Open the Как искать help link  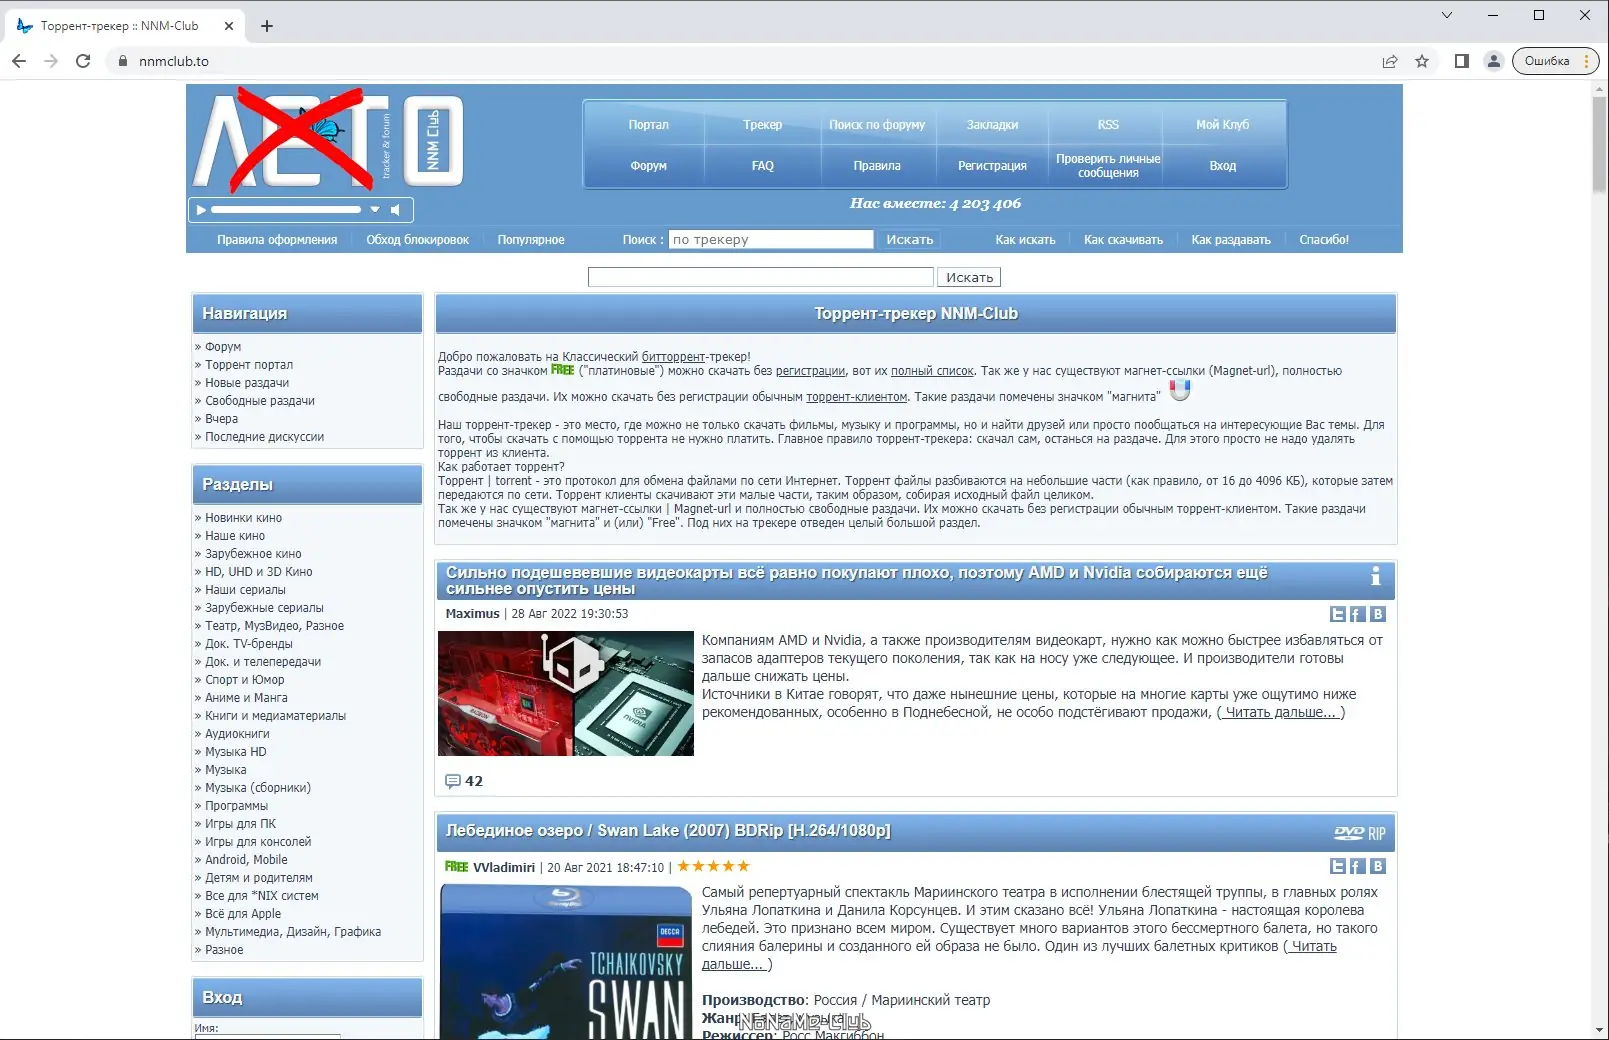tap(1025, 240)
